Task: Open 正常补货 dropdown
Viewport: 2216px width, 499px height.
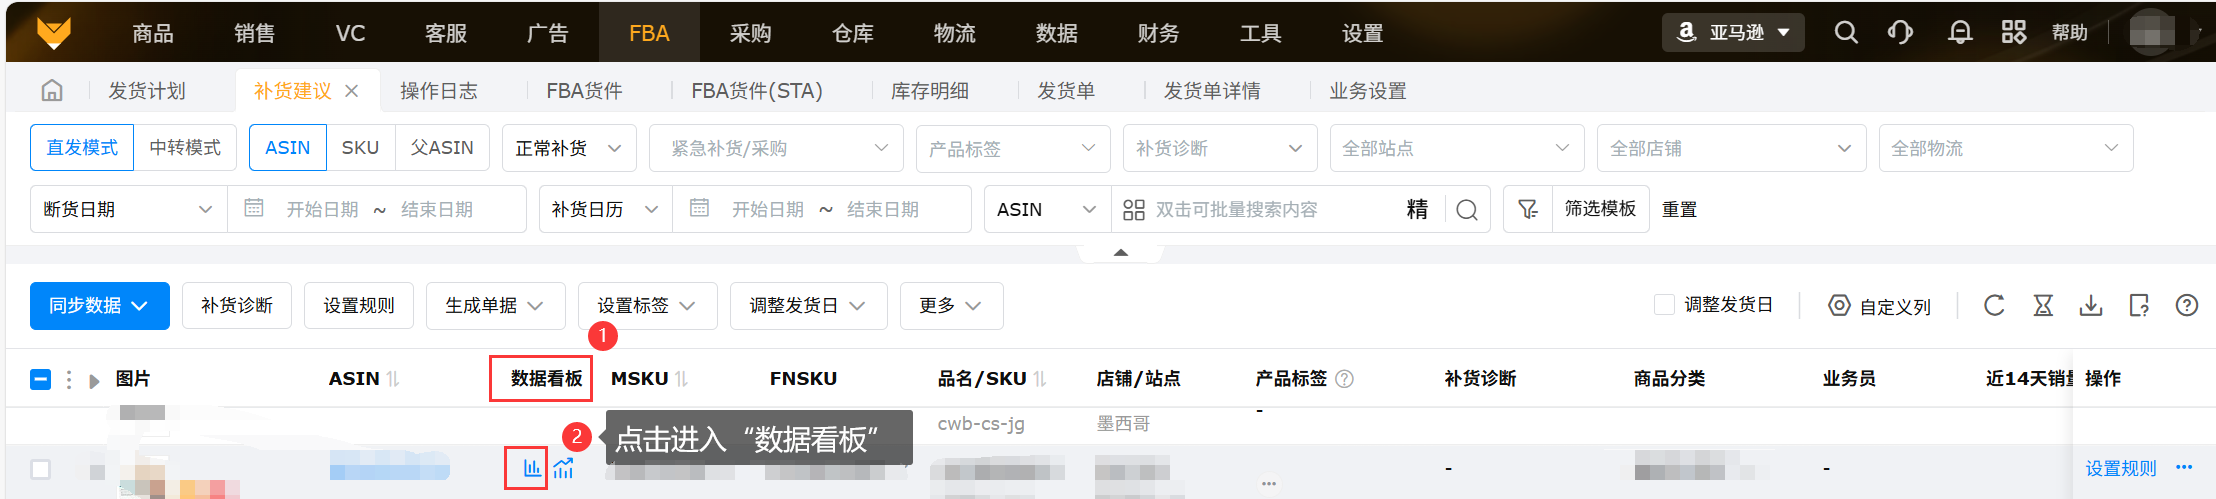Action: [x=569, y=148]
